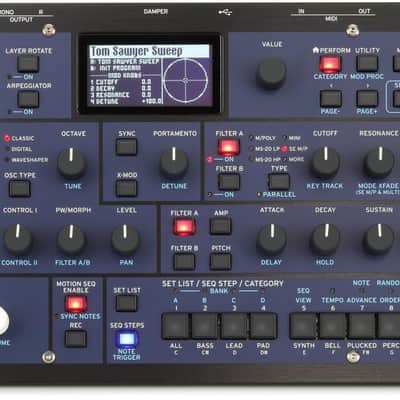Toggle the blue SEQ STEPS button
This screenshot has height=400, width=400.
tap(127, 339)
